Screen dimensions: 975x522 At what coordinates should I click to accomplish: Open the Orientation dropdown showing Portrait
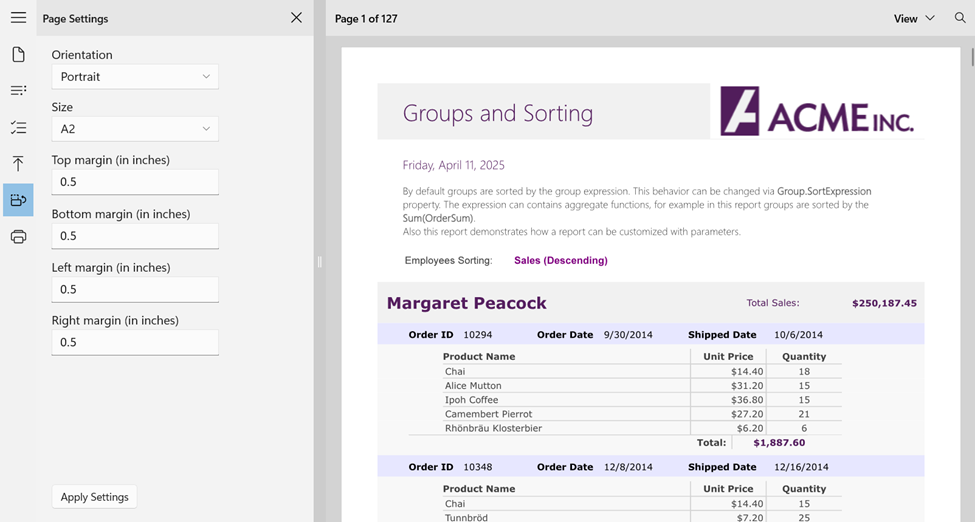(x=135, y=77)
